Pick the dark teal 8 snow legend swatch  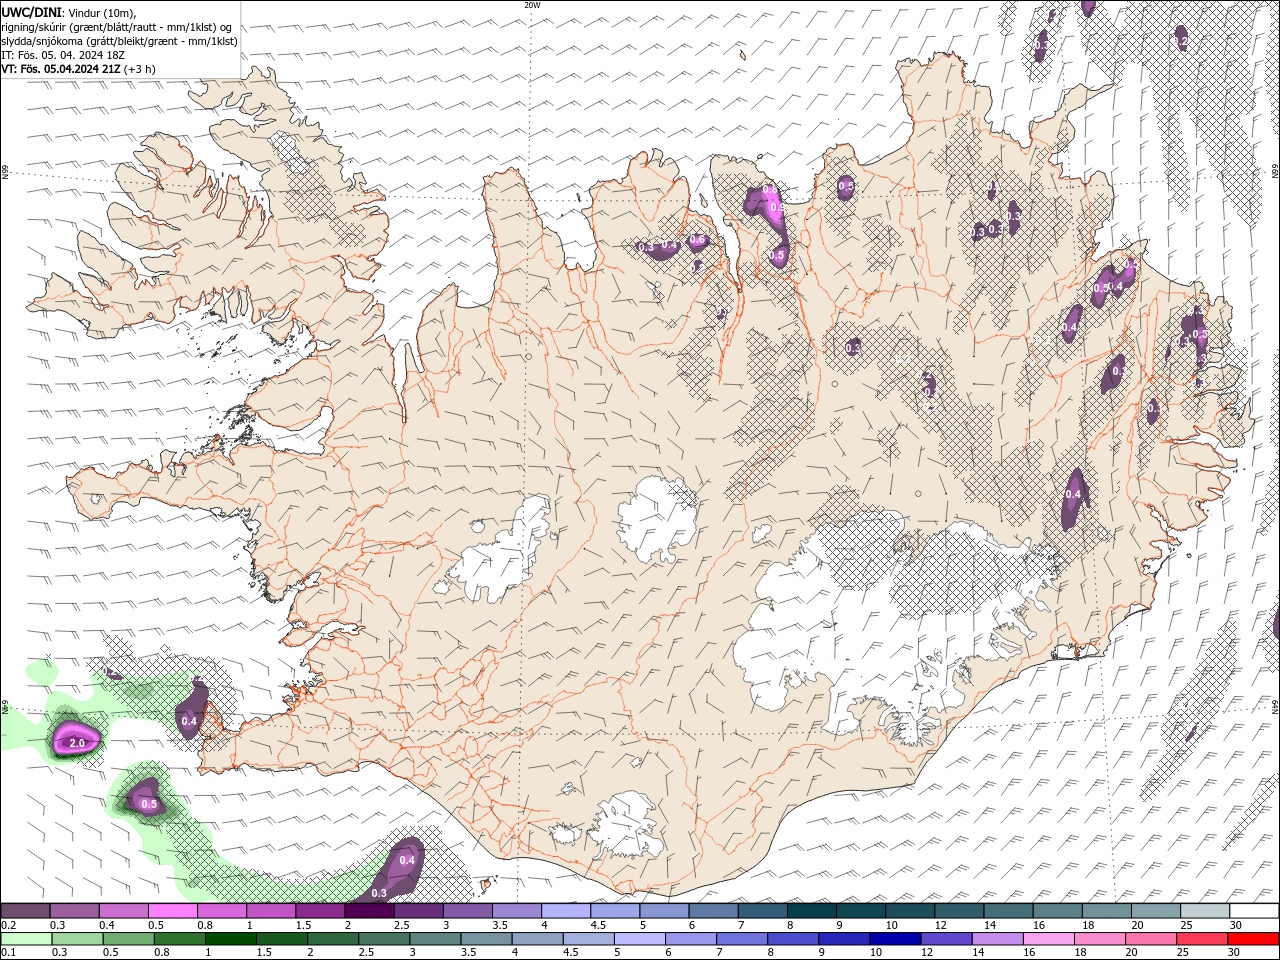[811, 911]
